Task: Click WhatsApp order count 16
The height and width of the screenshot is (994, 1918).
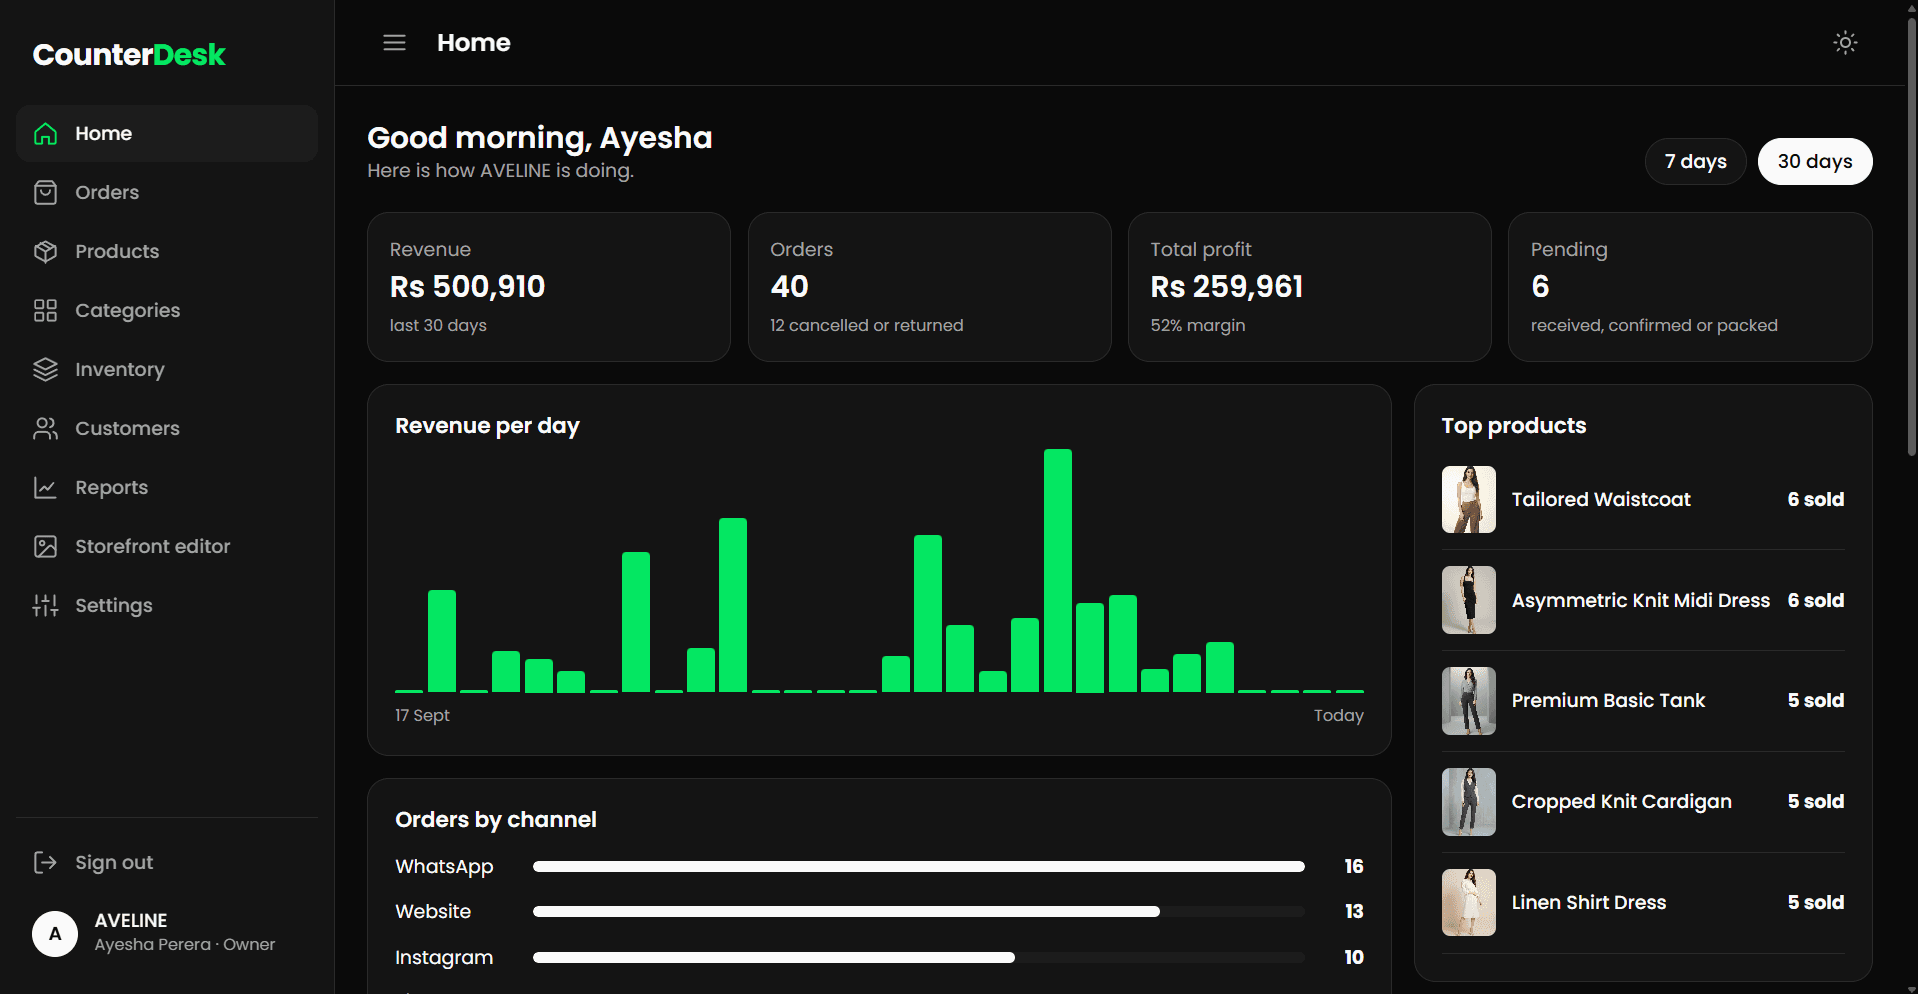Action: [x=1354, y=867]
